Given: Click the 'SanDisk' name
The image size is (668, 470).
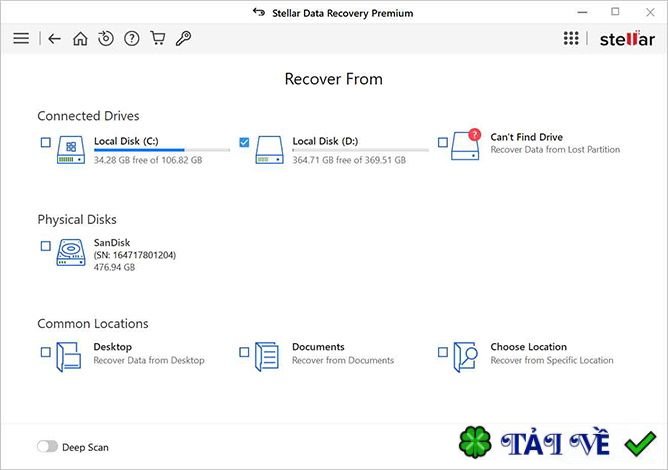Looking at the screenshot, I should [x=112, y=242].
